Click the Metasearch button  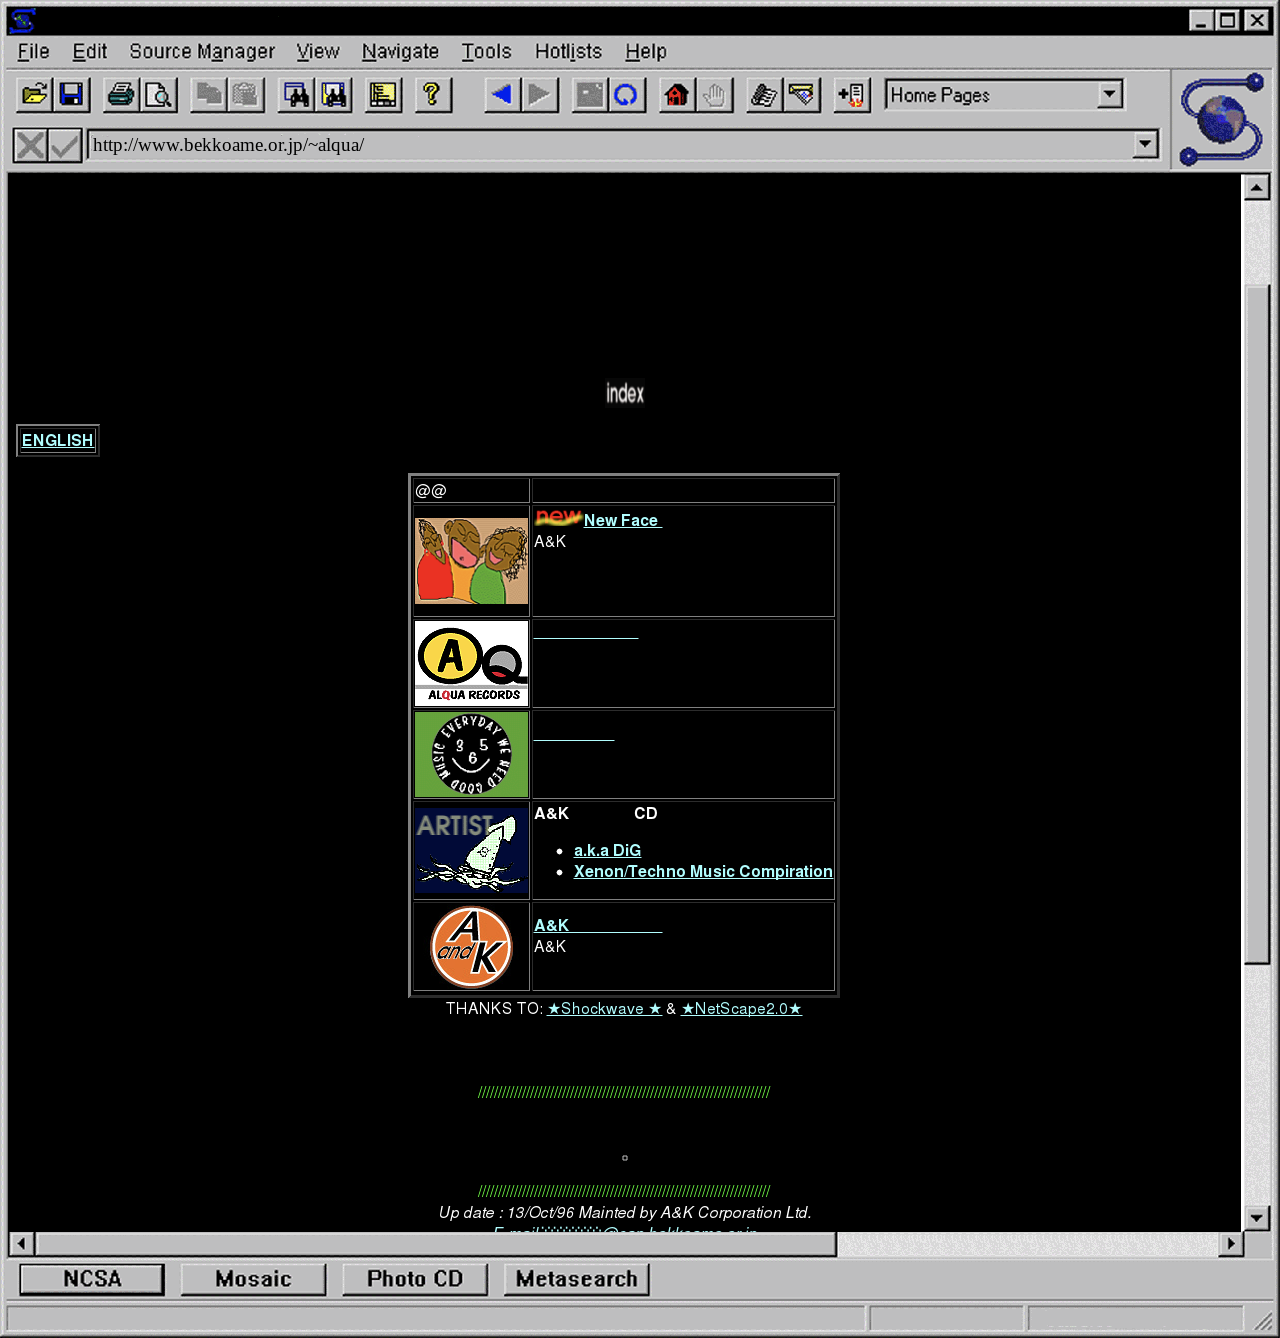(576, 1279)
